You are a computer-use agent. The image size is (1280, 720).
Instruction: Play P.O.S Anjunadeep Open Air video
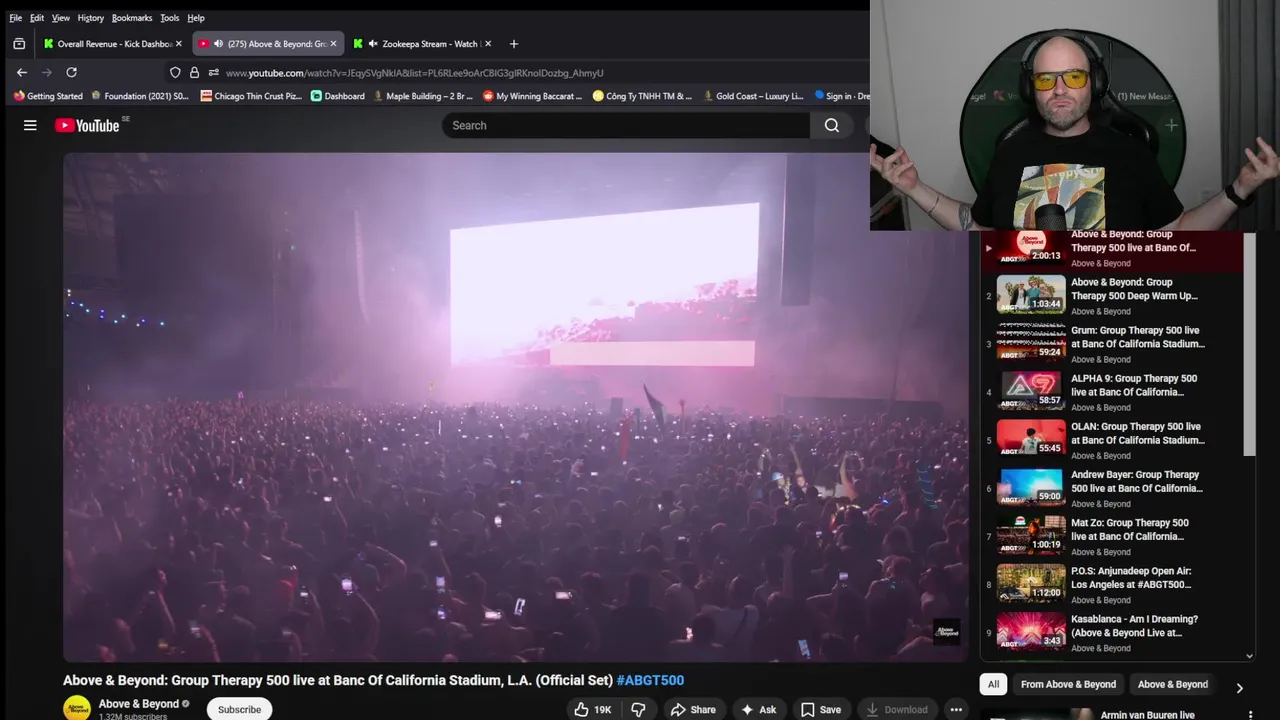pos(1112,583)
